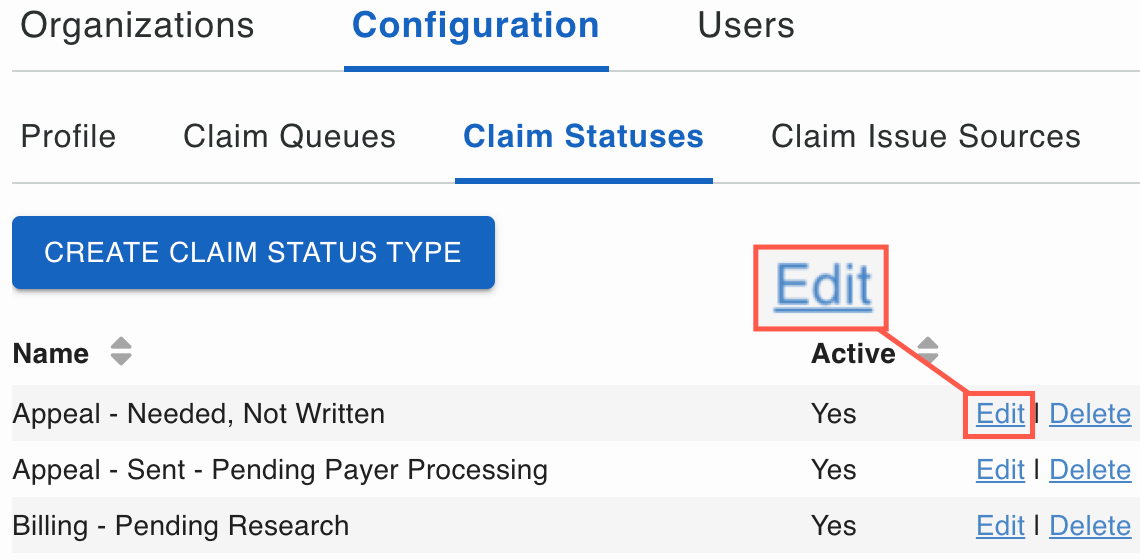Click the Create Claim Status Type button

click(x=253, y=252)
